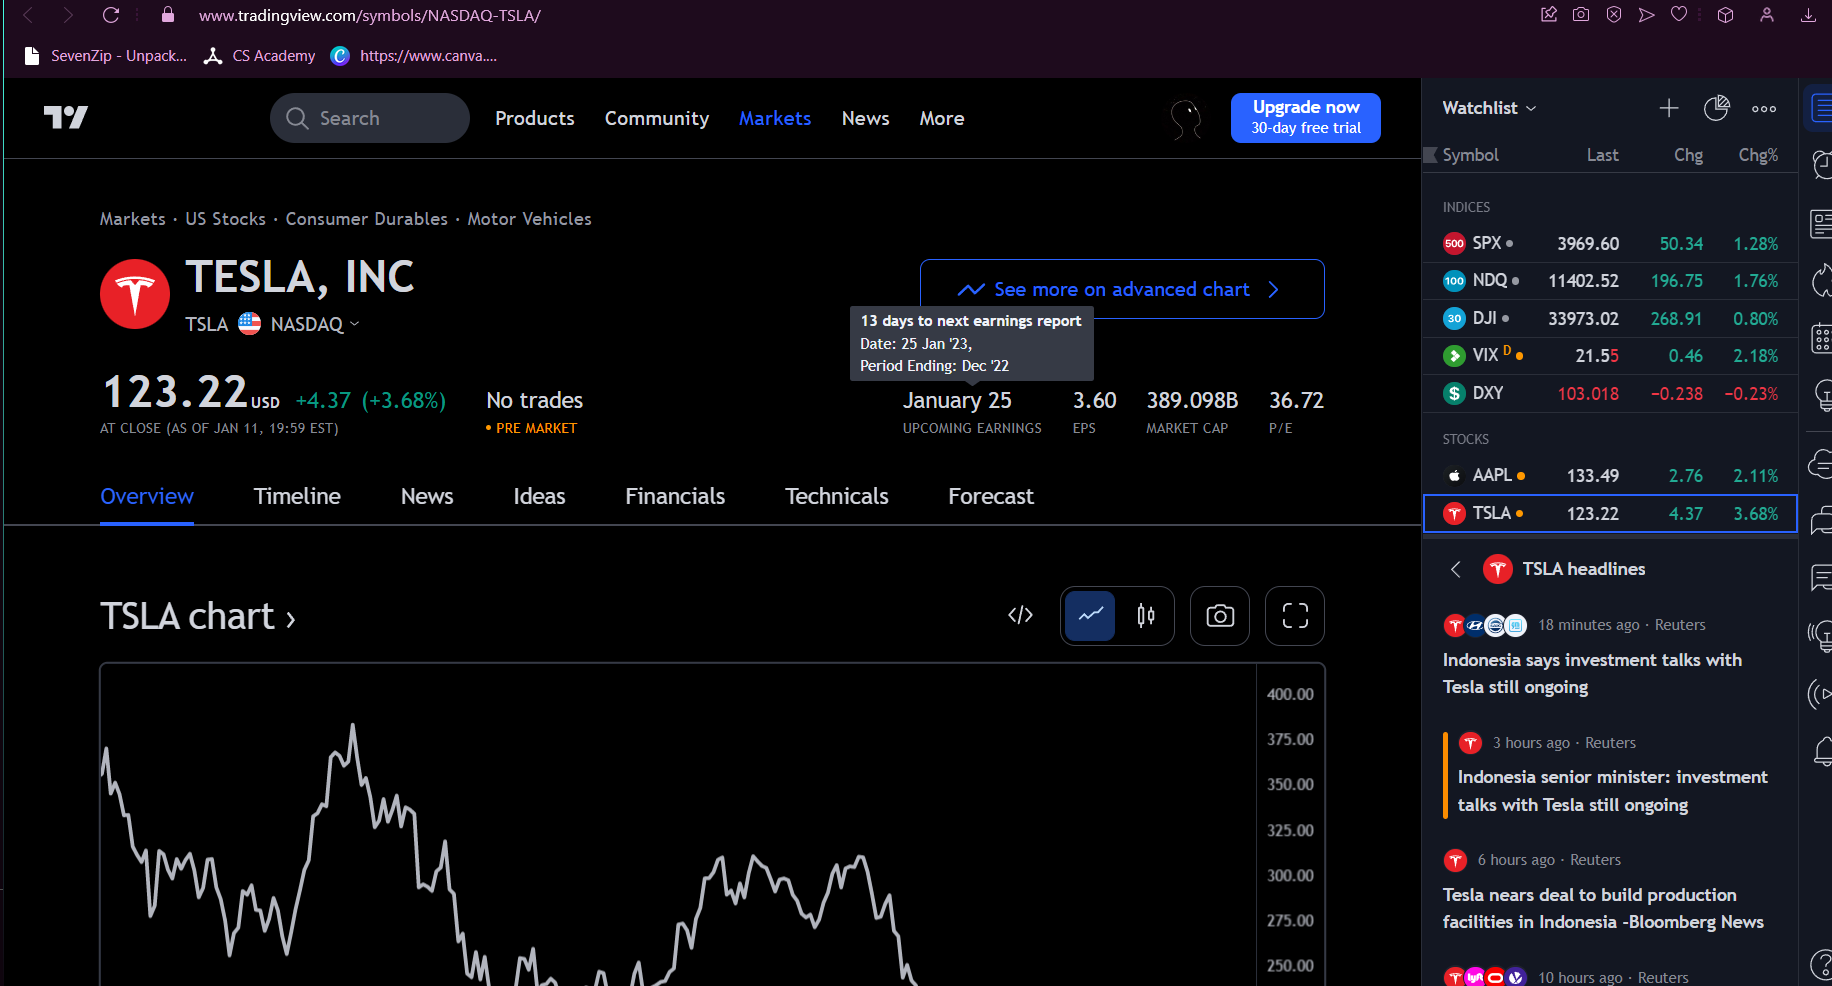Open pie chart view of the watchlist
The height and width of the screenshot is (986, 1832).
1717,107
